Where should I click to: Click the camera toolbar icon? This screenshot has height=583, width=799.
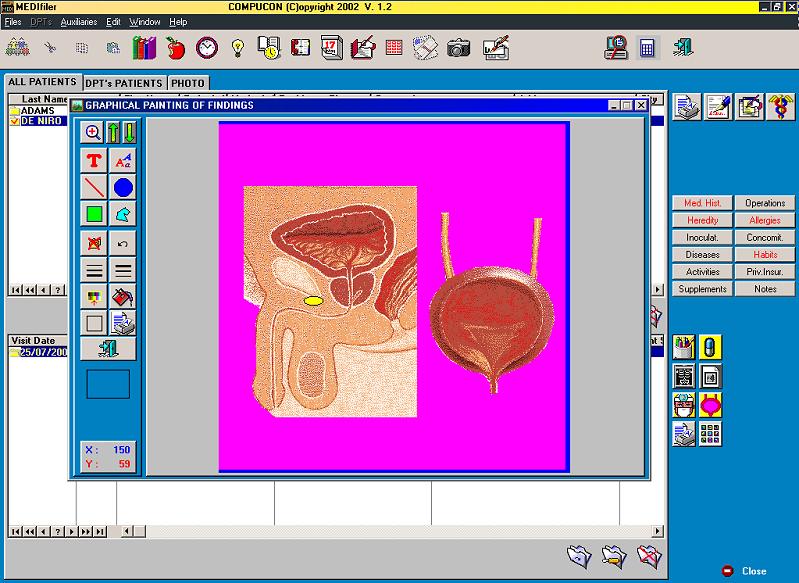[x=458, y=48]
